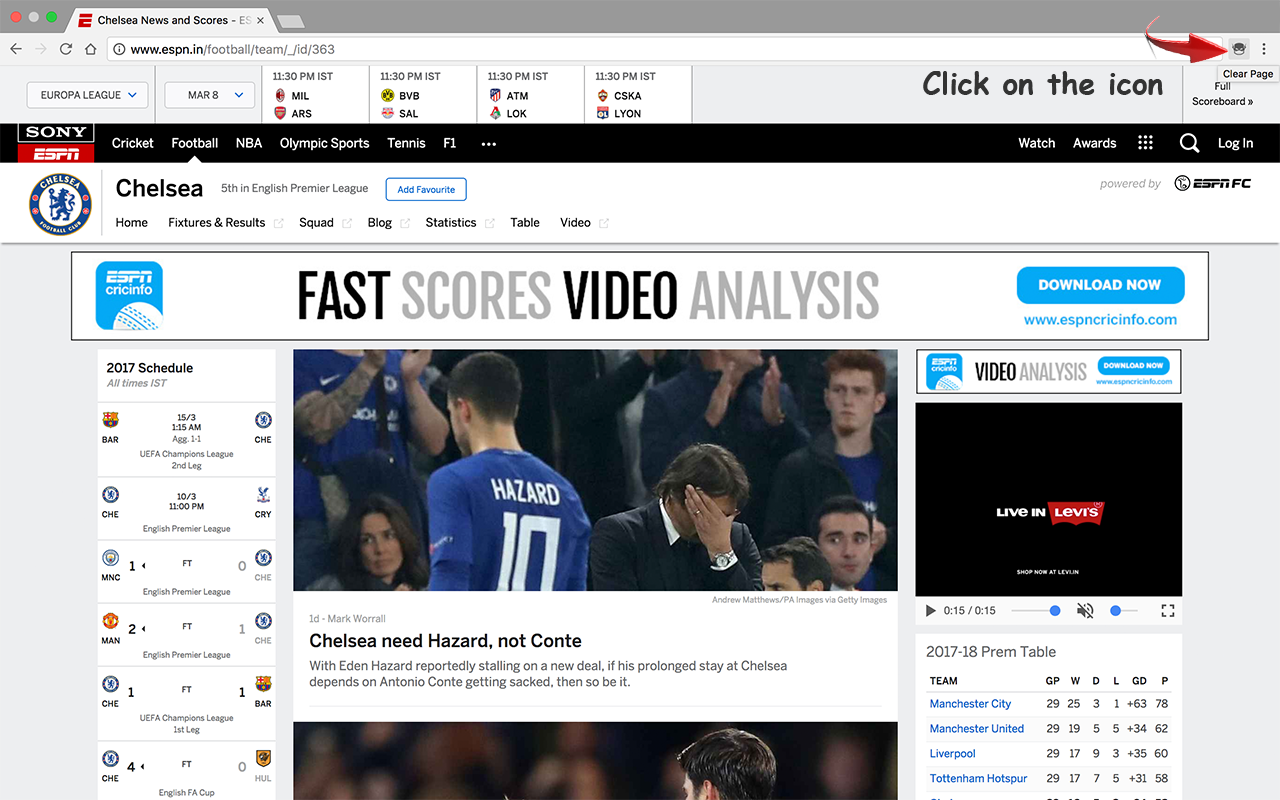Click the video seek slider
Screen dimensions: 1280x800
pyautogui.click(x=1036, y=610)
